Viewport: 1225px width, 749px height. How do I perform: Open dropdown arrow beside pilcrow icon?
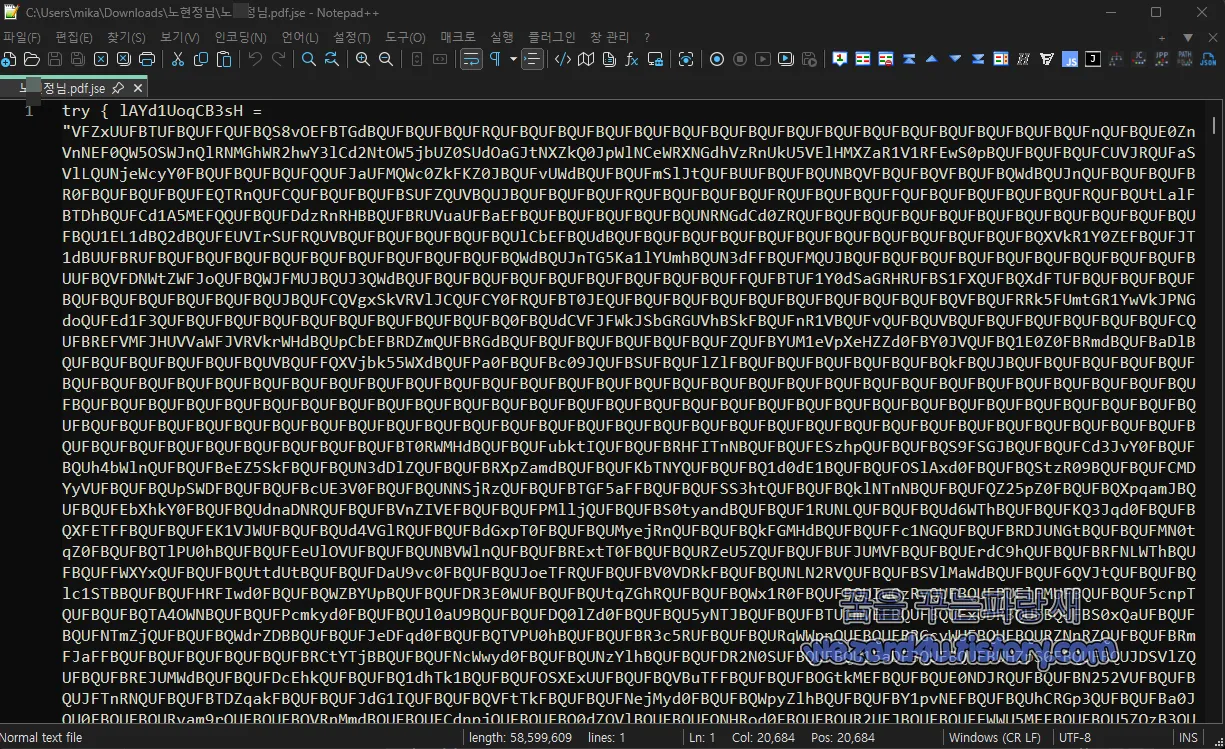[513, 59]
